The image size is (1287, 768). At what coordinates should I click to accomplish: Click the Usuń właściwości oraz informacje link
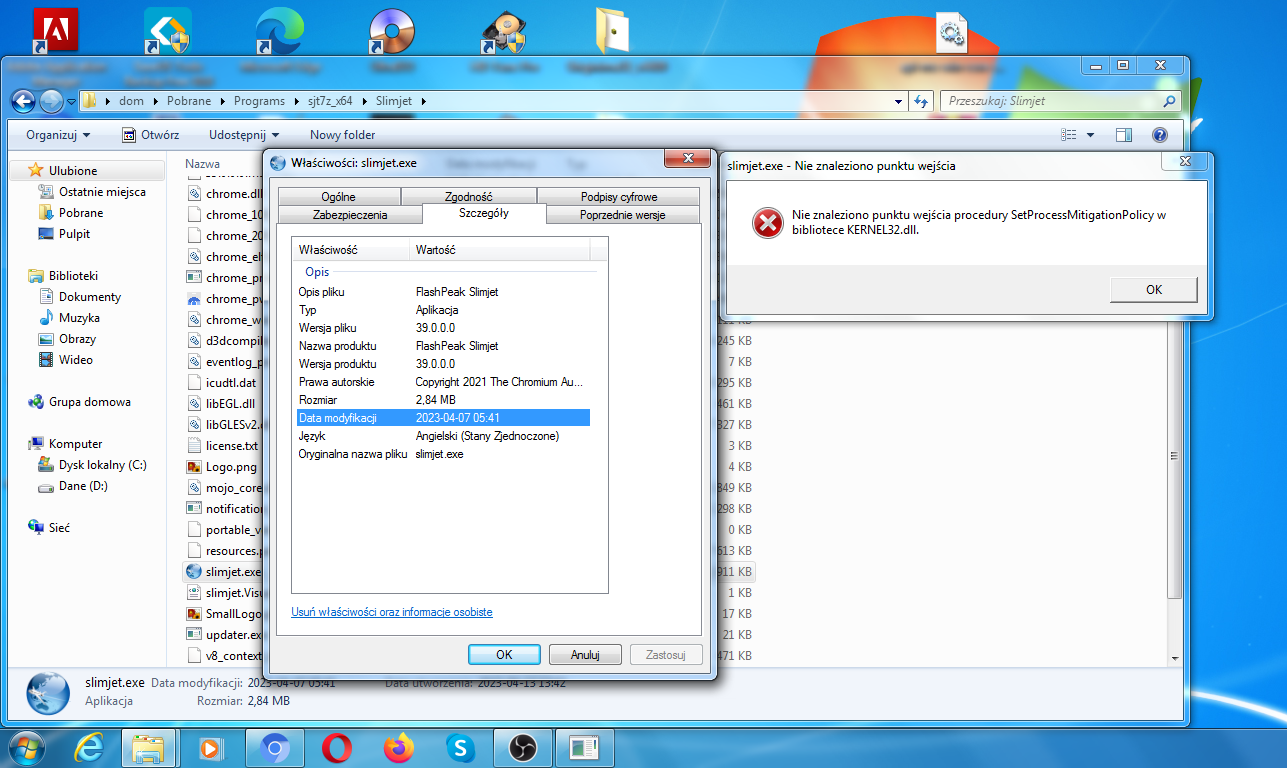click(x=392, y=612)
